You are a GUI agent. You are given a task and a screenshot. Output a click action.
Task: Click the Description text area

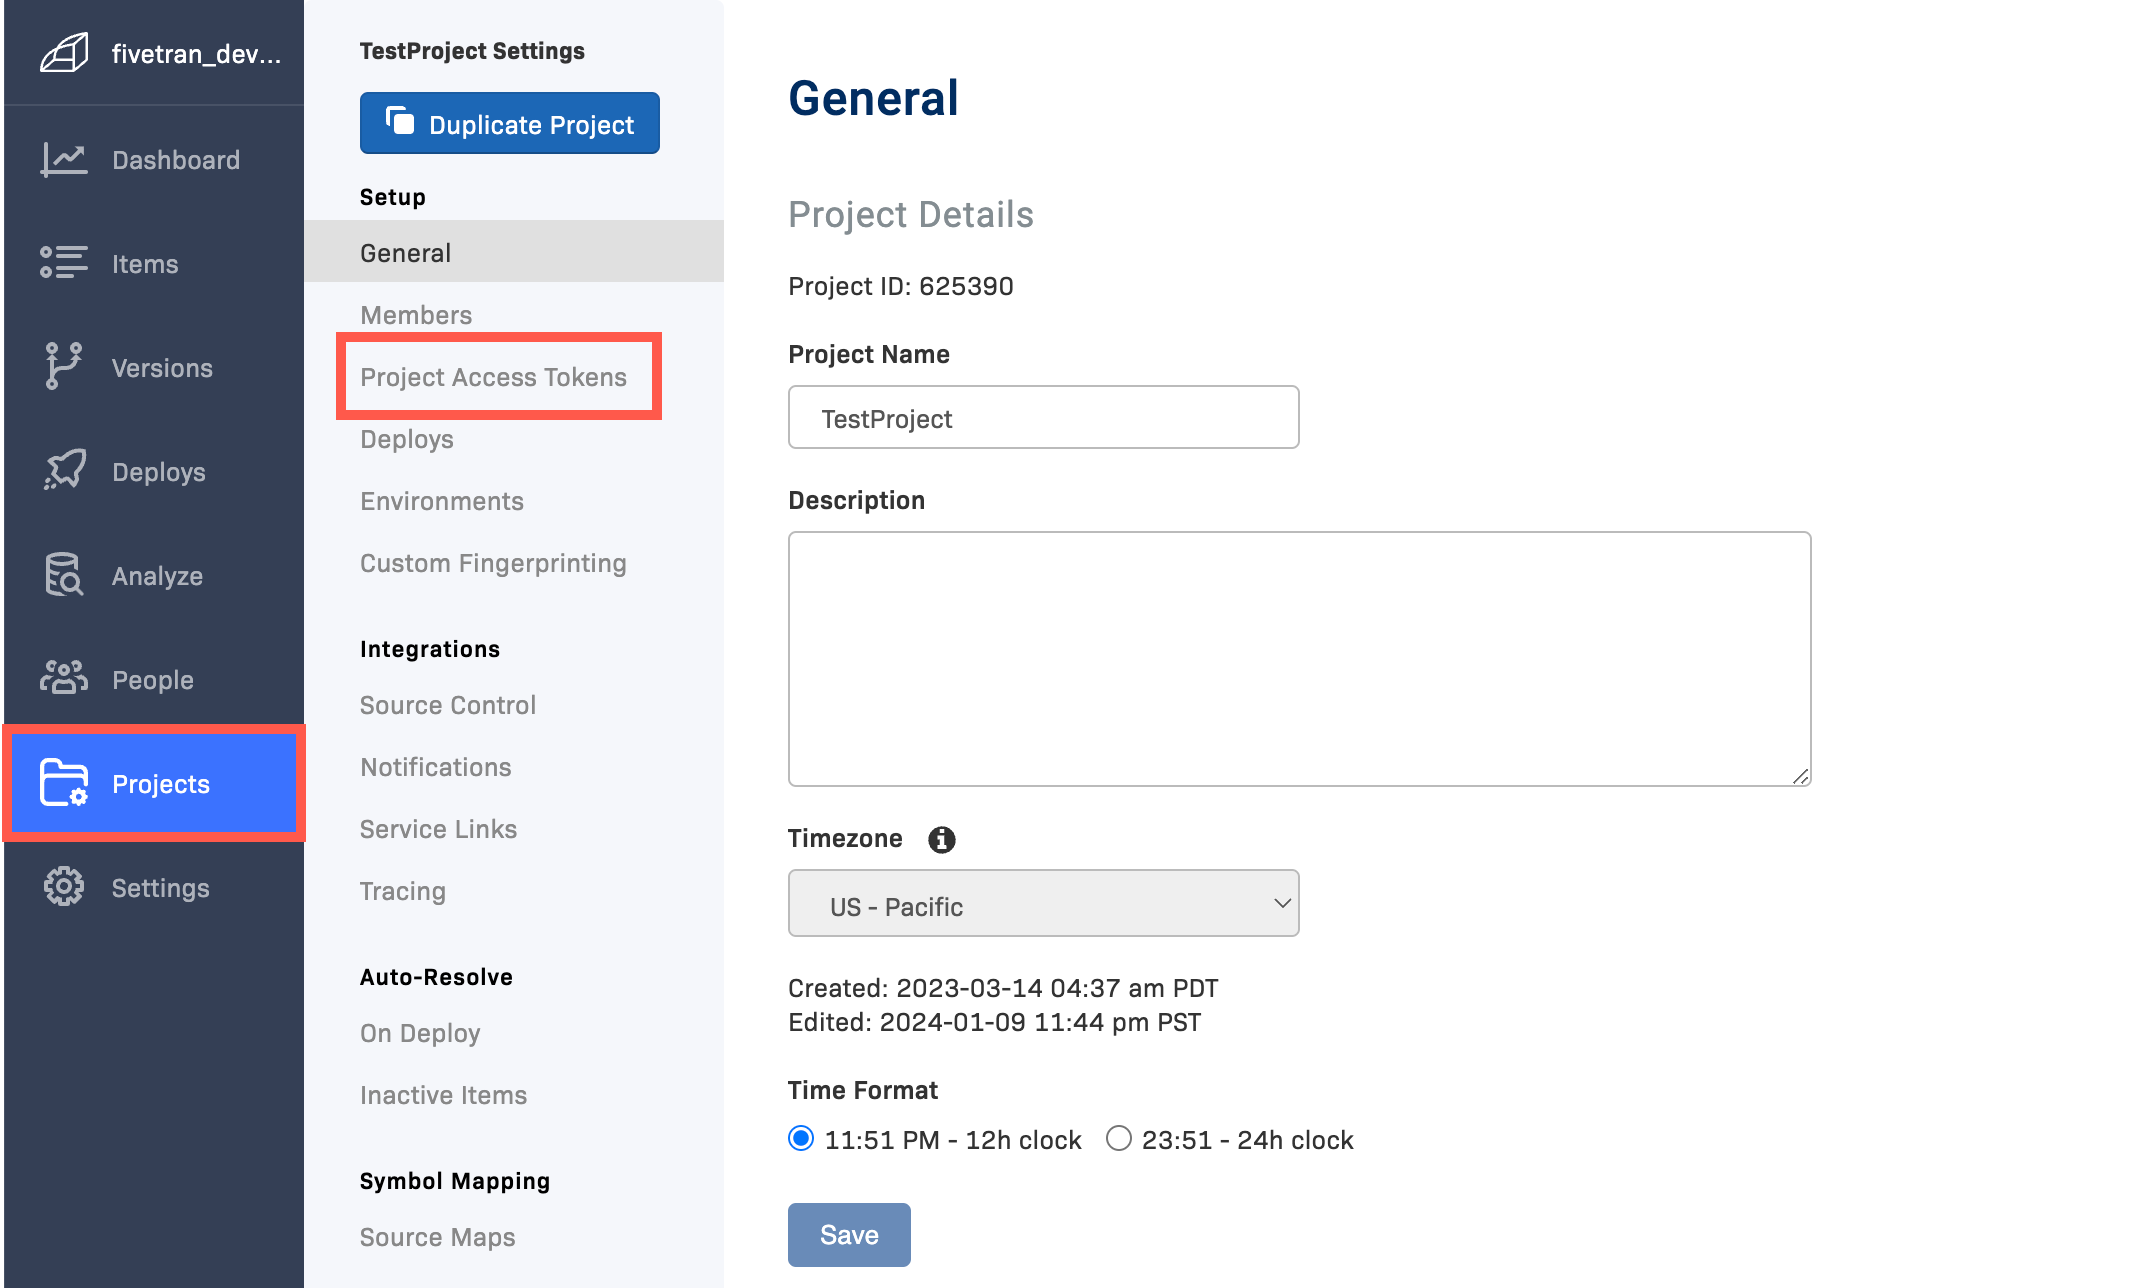point(1299,659)
